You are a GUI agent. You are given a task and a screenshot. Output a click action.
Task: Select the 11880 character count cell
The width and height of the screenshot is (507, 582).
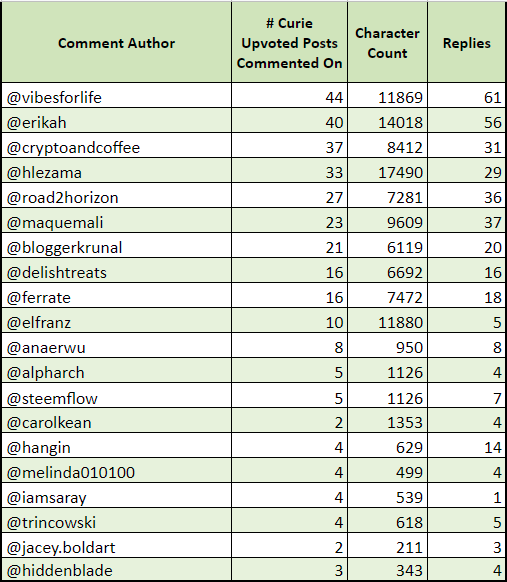coord(387,320)
